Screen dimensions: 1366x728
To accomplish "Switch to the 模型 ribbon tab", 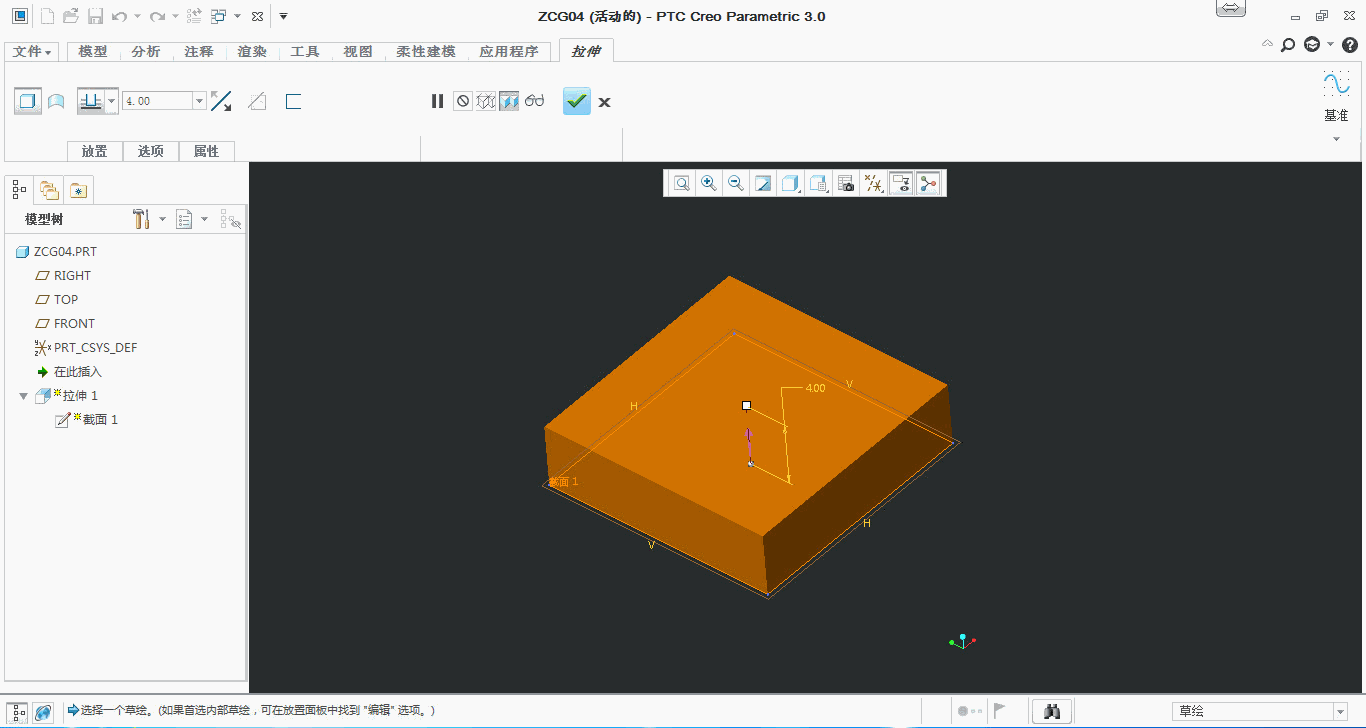I will (93, 52).
